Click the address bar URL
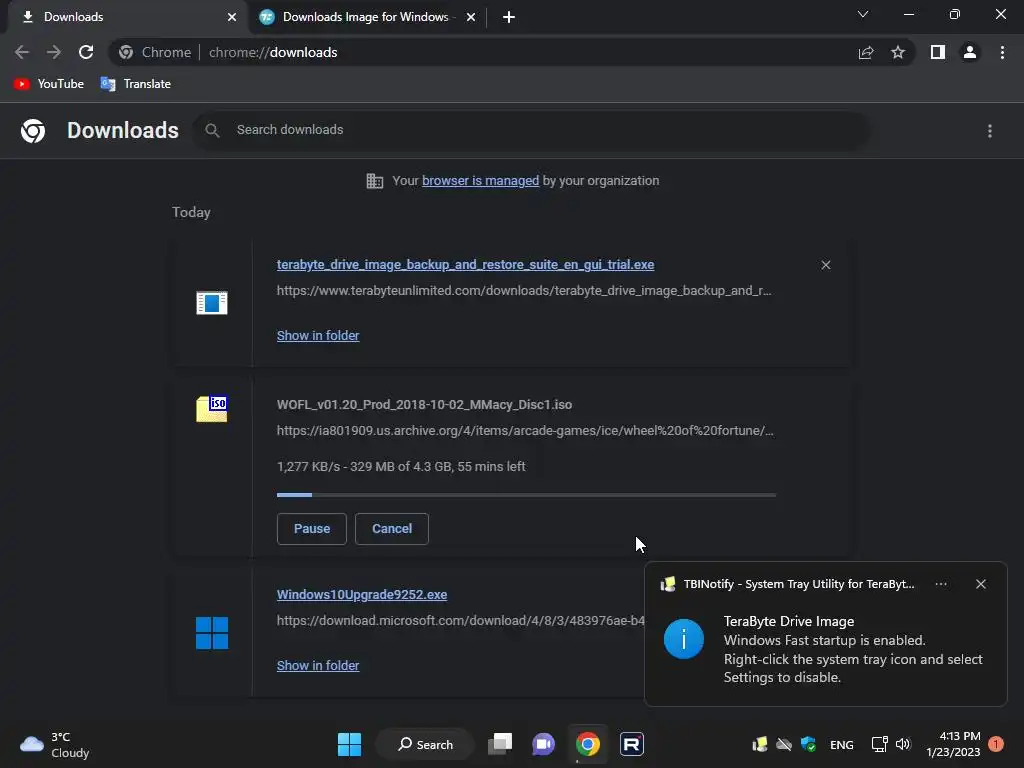 pos(273,52)
